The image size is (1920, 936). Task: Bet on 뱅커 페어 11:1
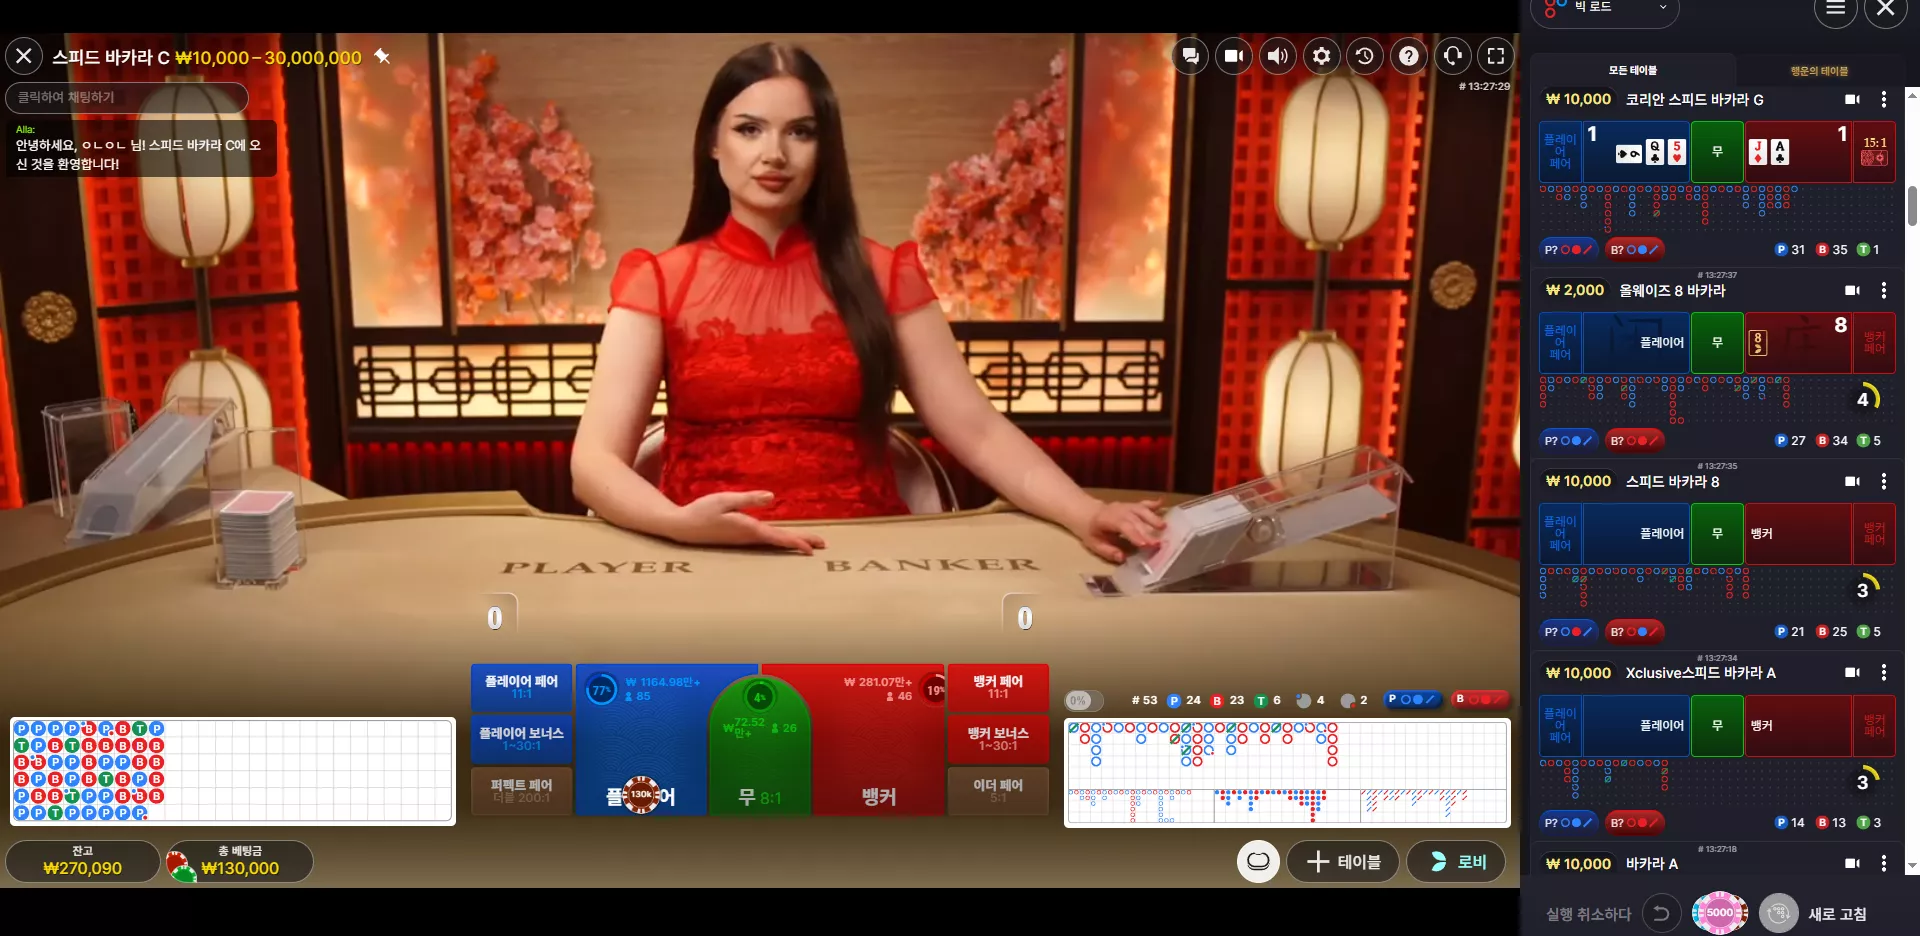tap(998, 687)
